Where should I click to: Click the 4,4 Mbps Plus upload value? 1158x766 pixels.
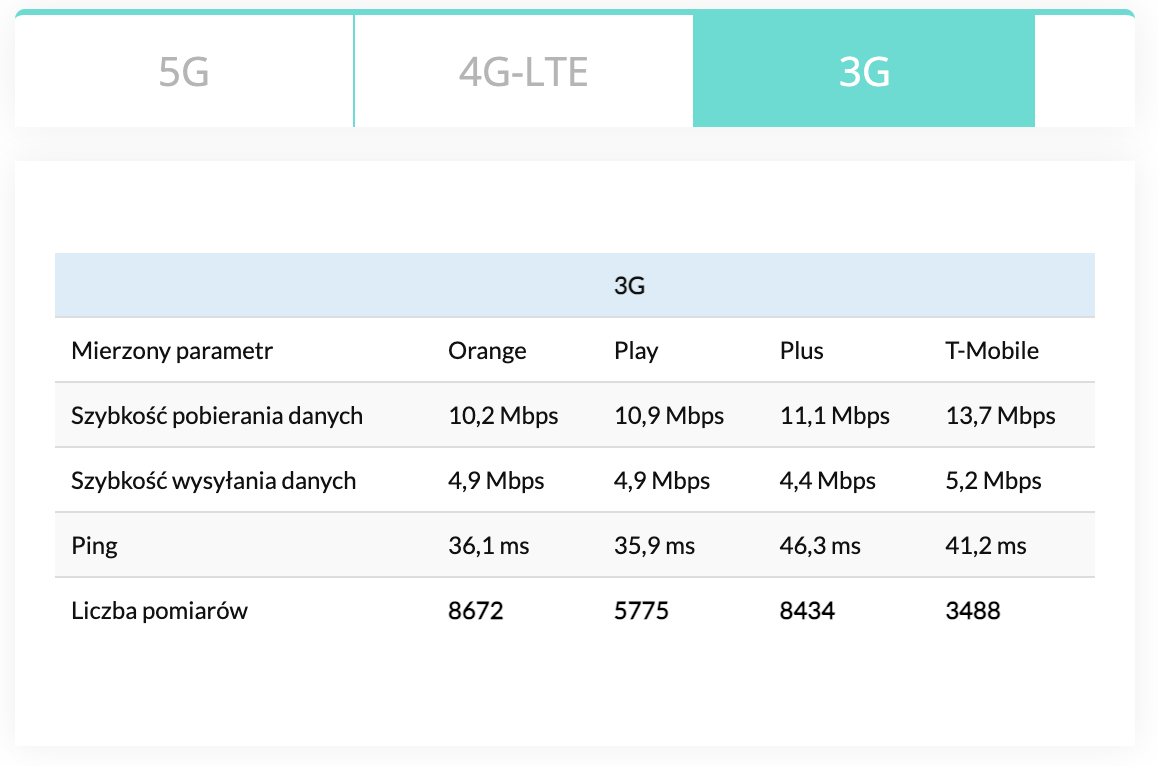pyautogui.click(x=828, y=481)
